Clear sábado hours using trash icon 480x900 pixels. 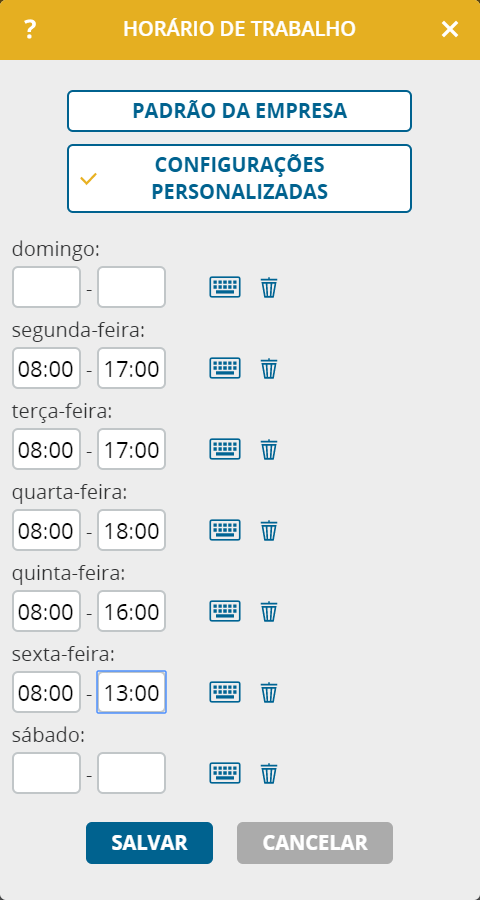269,773
